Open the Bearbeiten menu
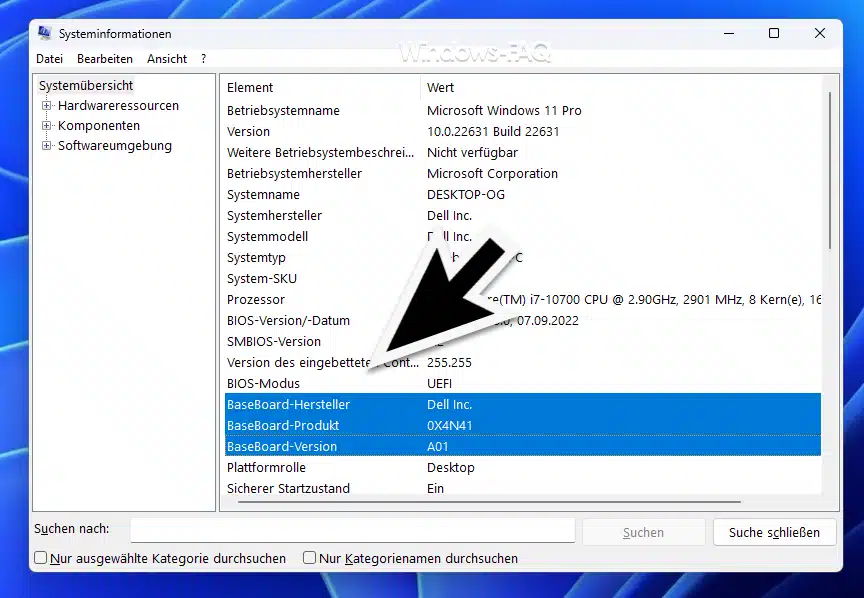Image resolution: width=864 pixels, height=598 pixels. 104,58
